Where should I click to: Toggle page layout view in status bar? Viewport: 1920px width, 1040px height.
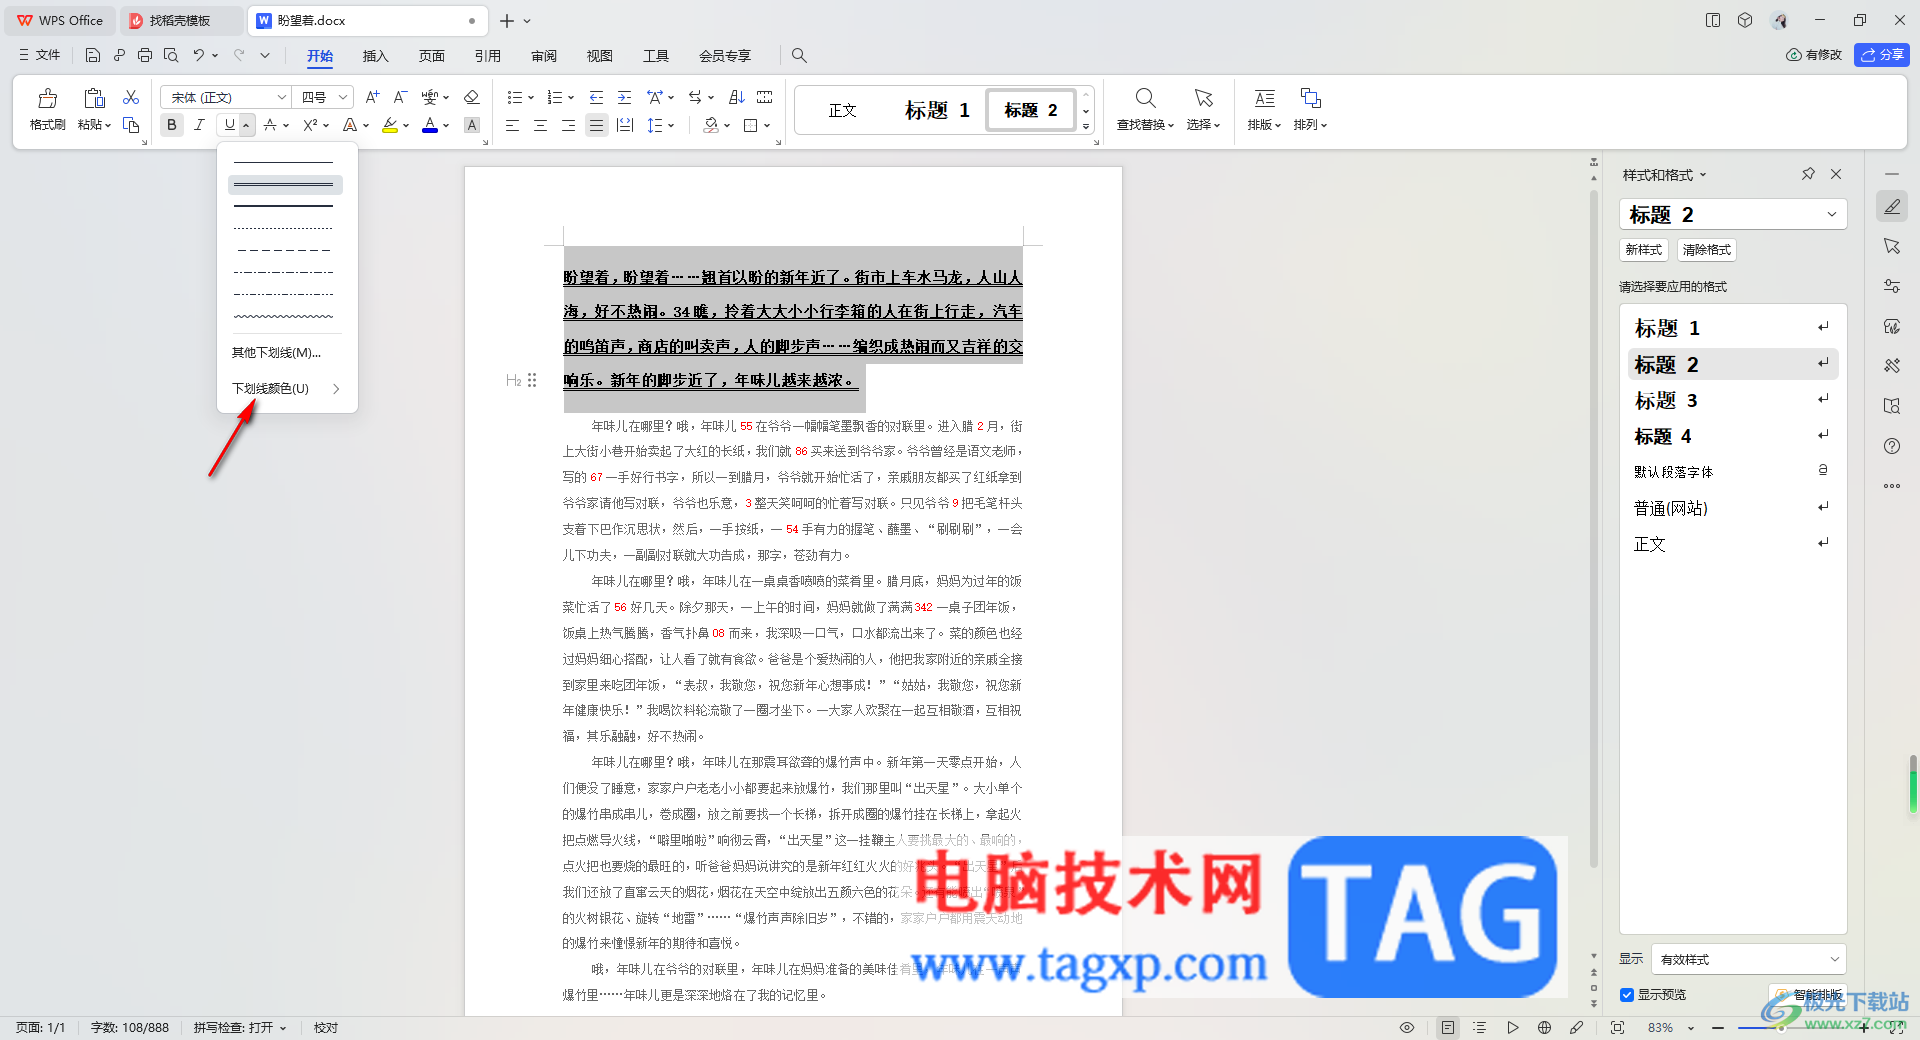point(1448,1028)
